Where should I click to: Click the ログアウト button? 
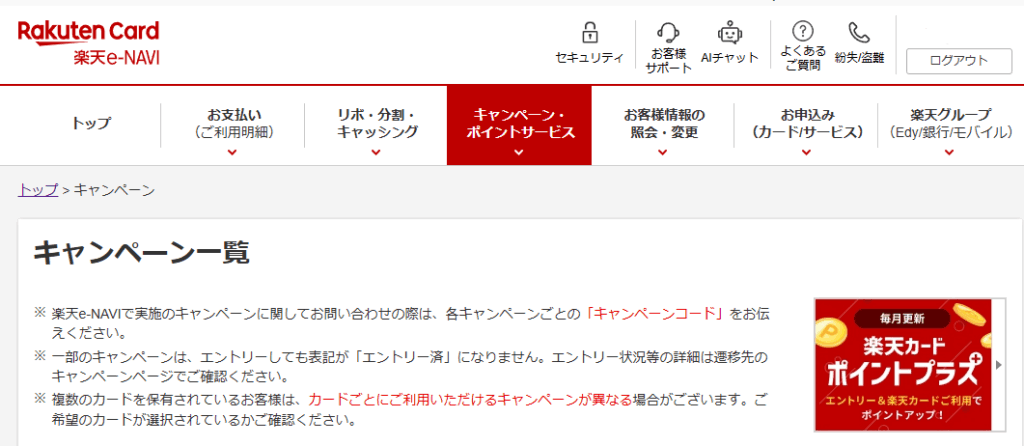(x=959, y=61)
